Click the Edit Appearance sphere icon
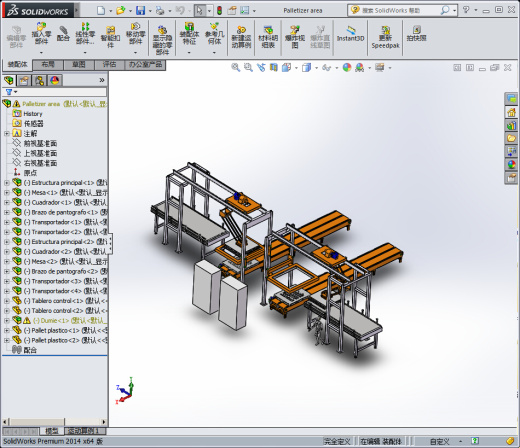This screenshot has width=520, height=448. 347,67
